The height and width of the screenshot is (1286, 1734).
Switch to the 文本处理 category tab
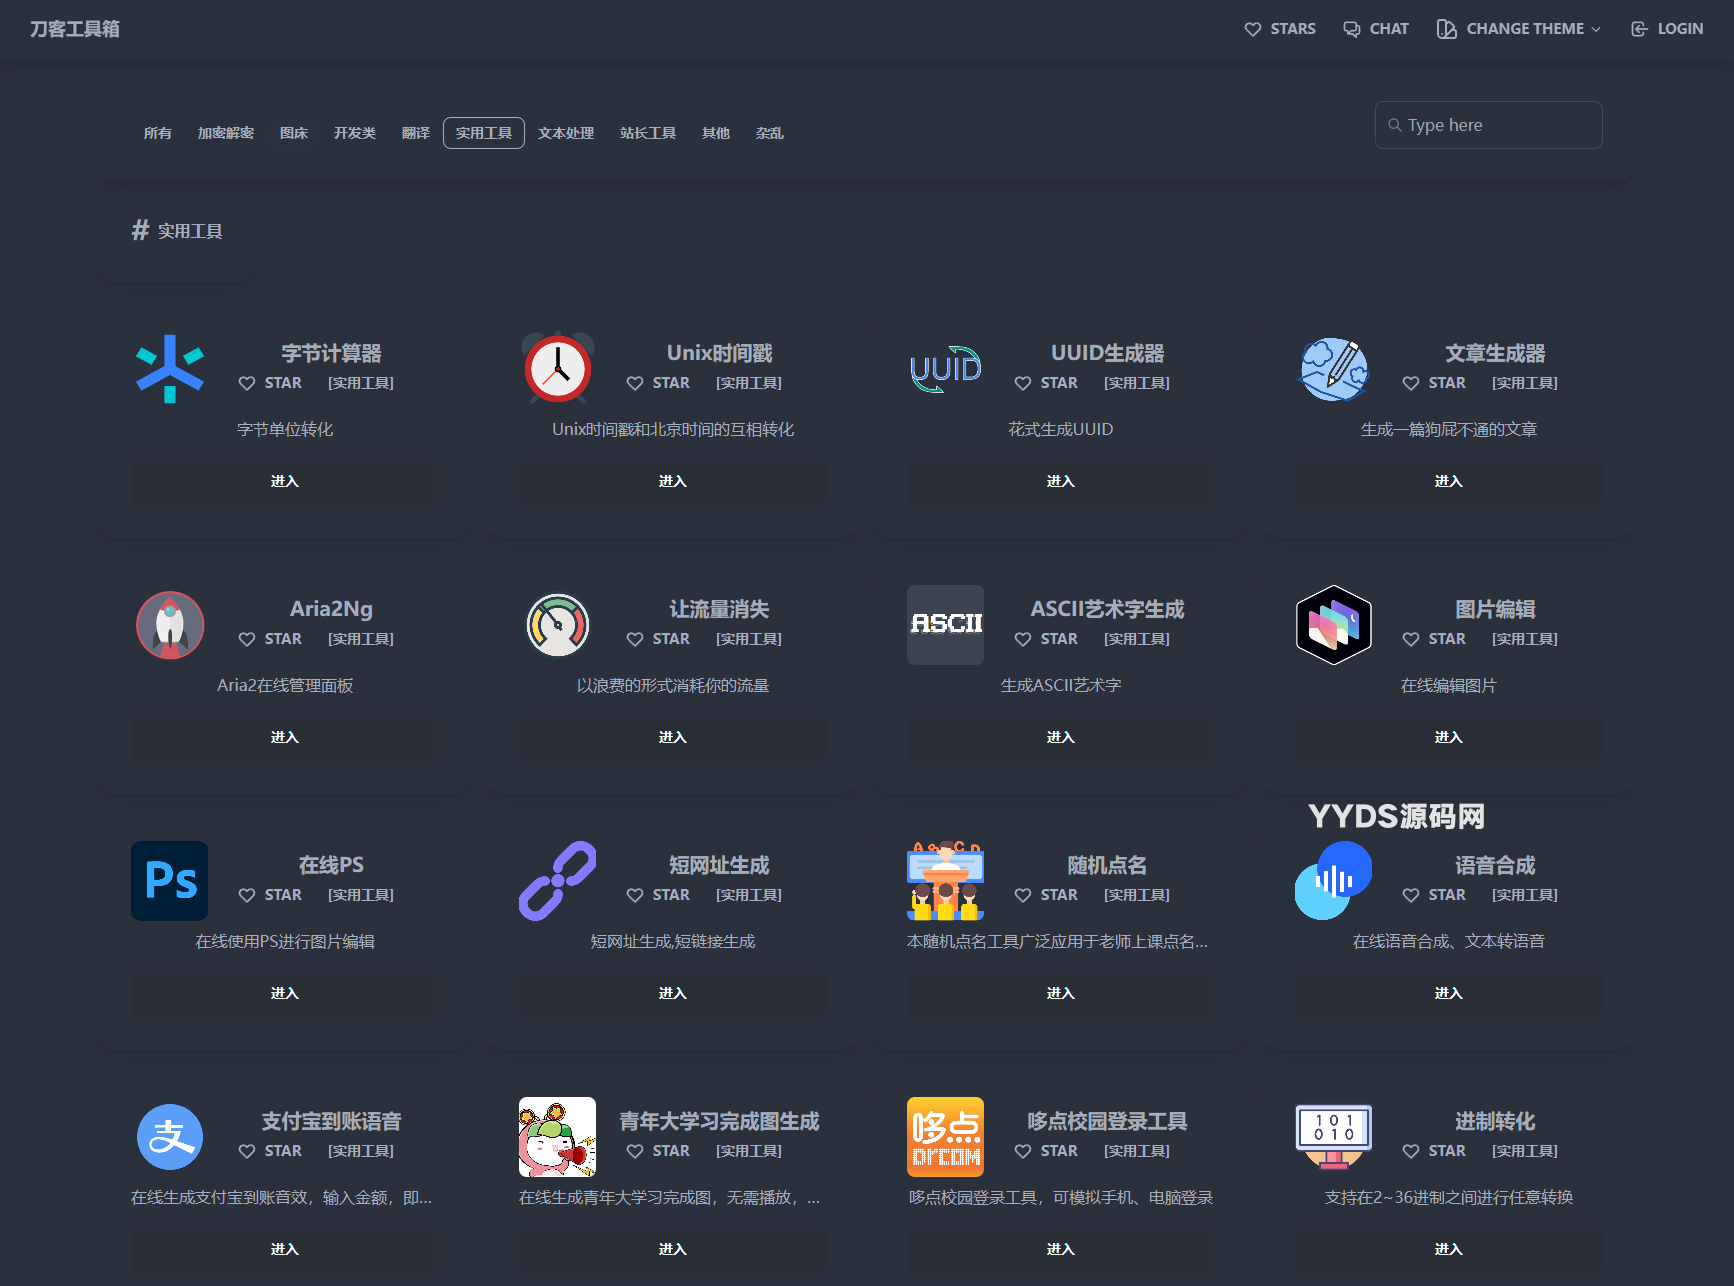(x=566, y=133)
